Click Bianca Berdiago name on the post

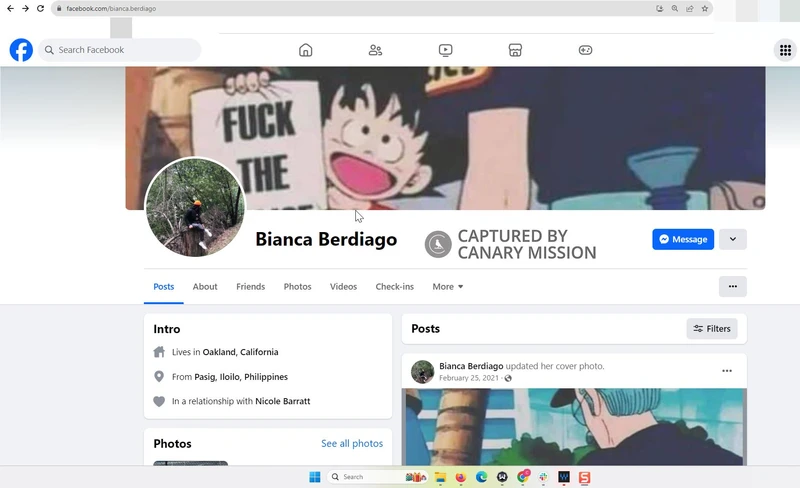[x=471, y=366]
